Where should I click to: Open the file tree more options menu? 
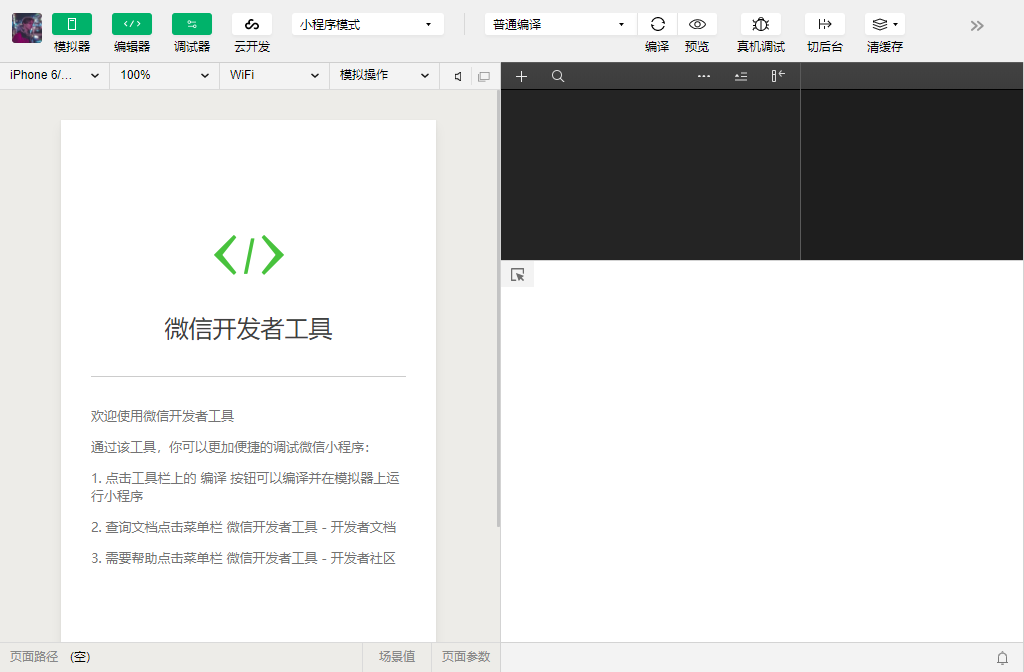click(x=703, y=76)
